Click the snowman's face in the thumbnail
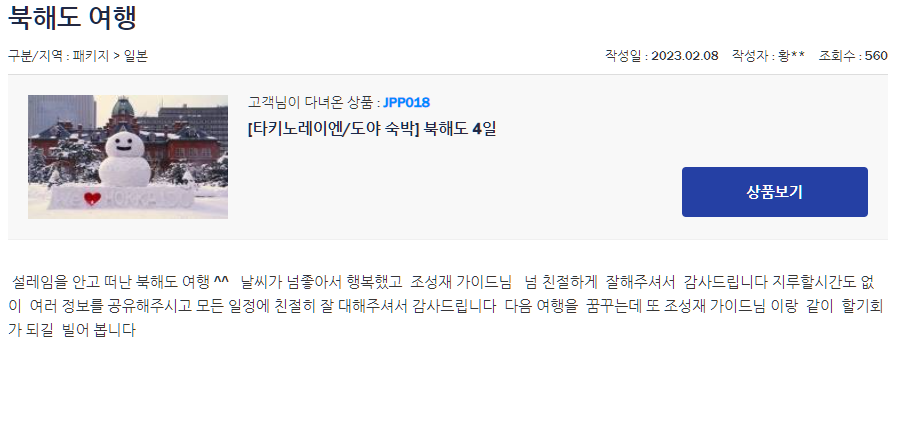Screen dimensions: 898x429 (124, 144)
